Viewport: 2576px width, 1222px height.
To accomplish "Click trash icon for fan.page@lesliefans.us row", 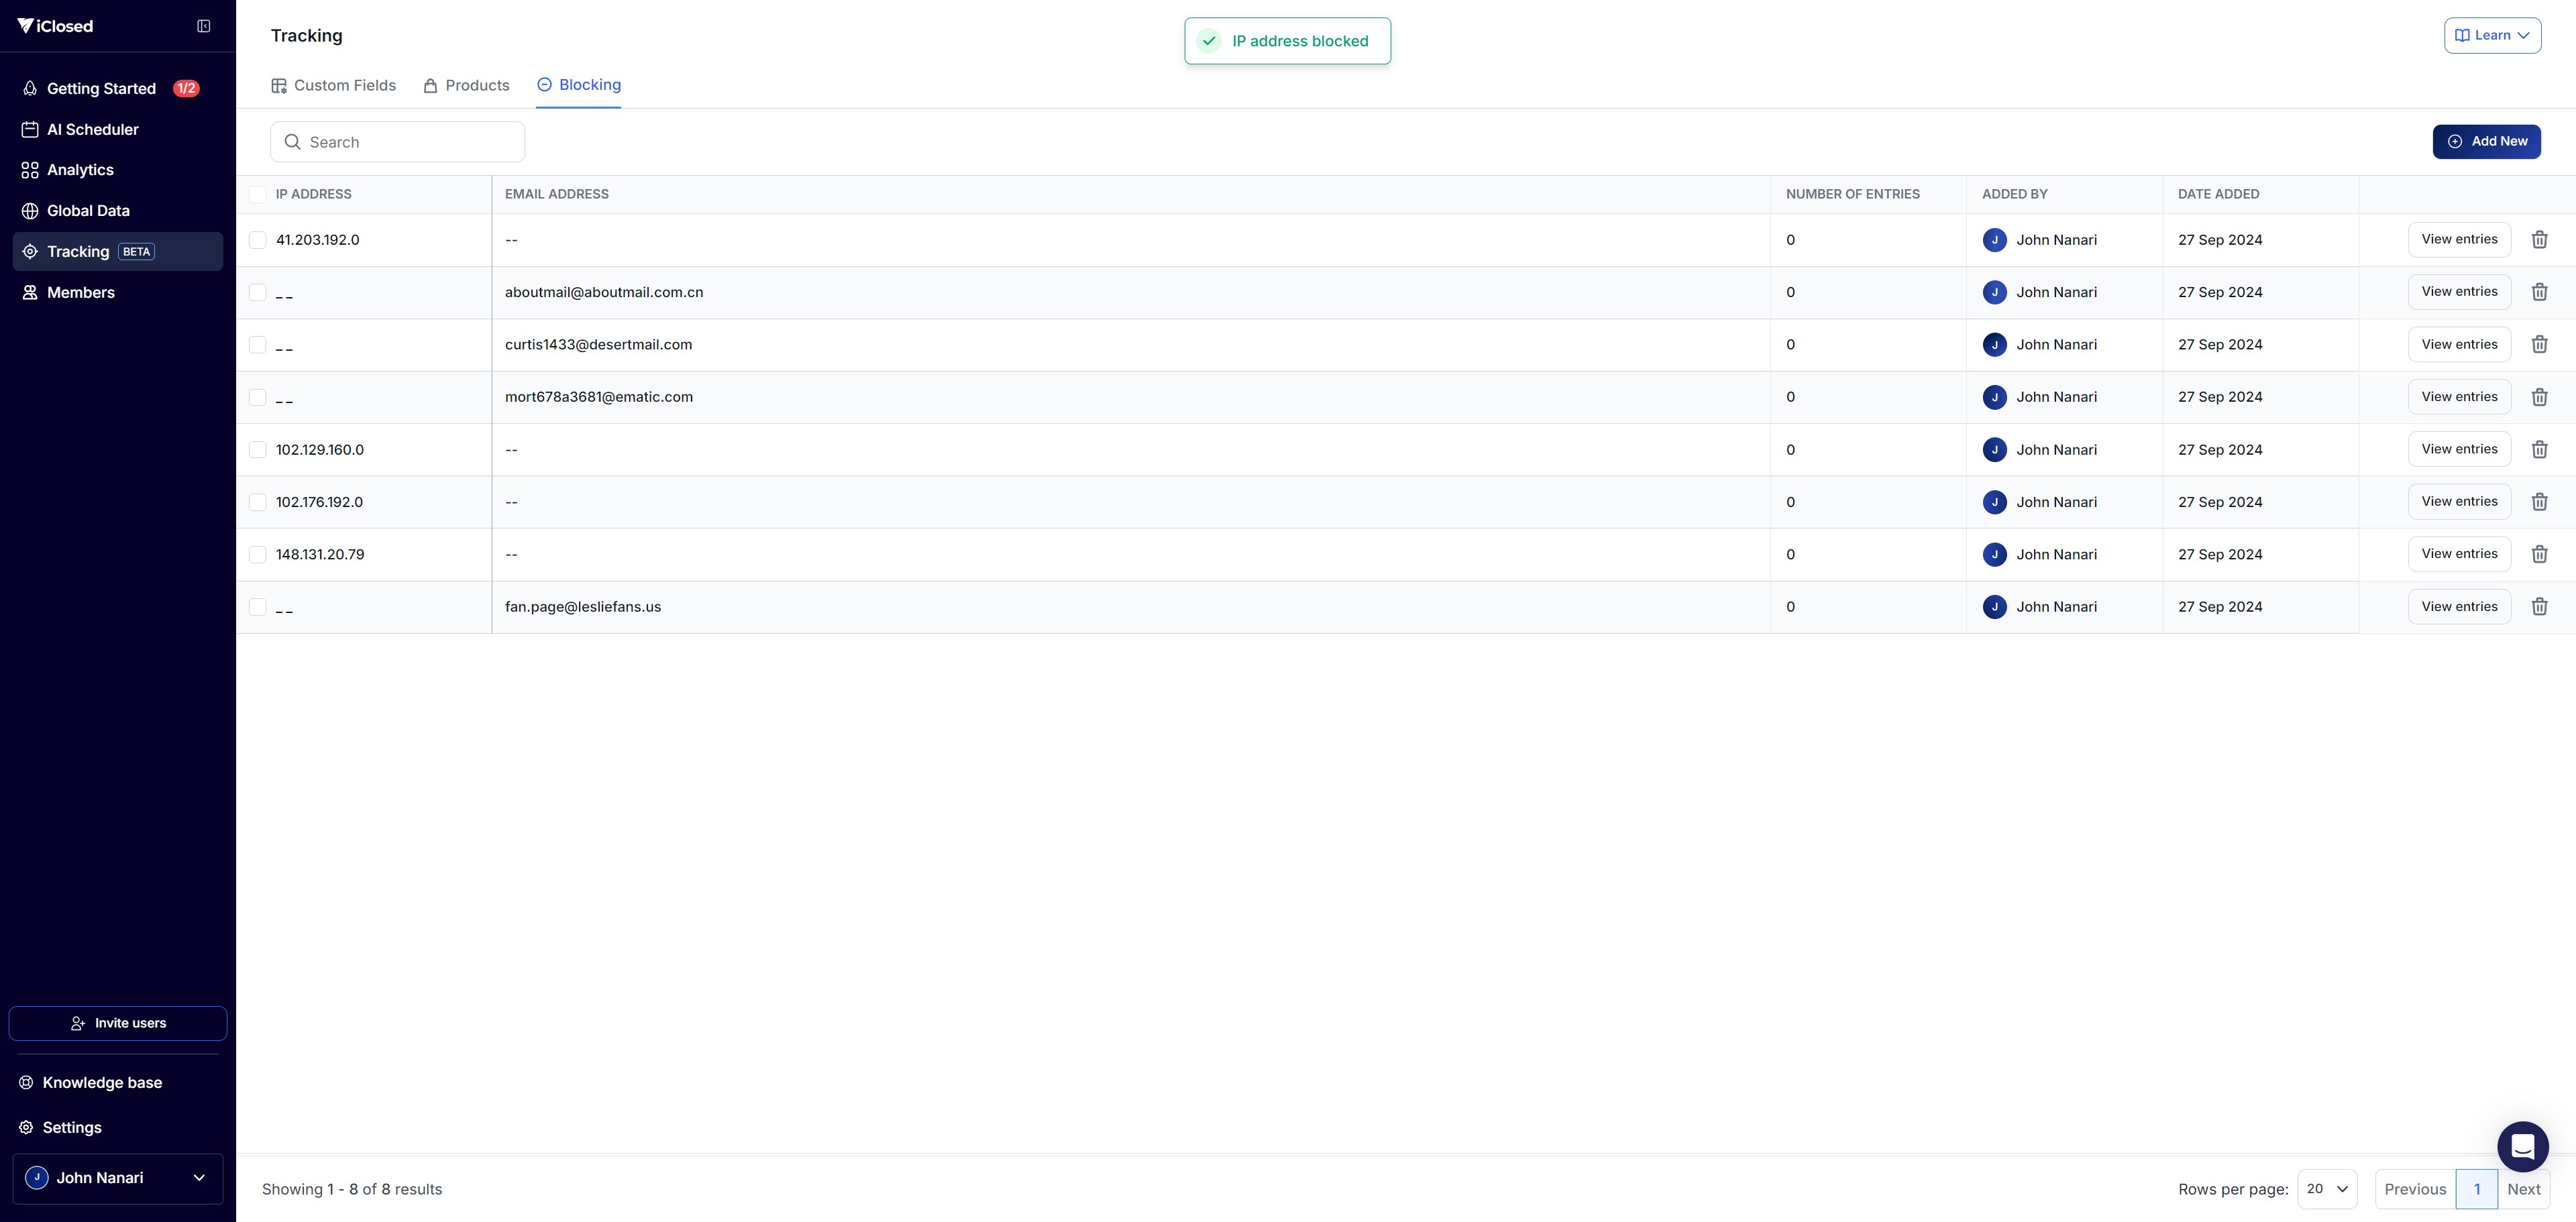I will [x=2539, y=607].
